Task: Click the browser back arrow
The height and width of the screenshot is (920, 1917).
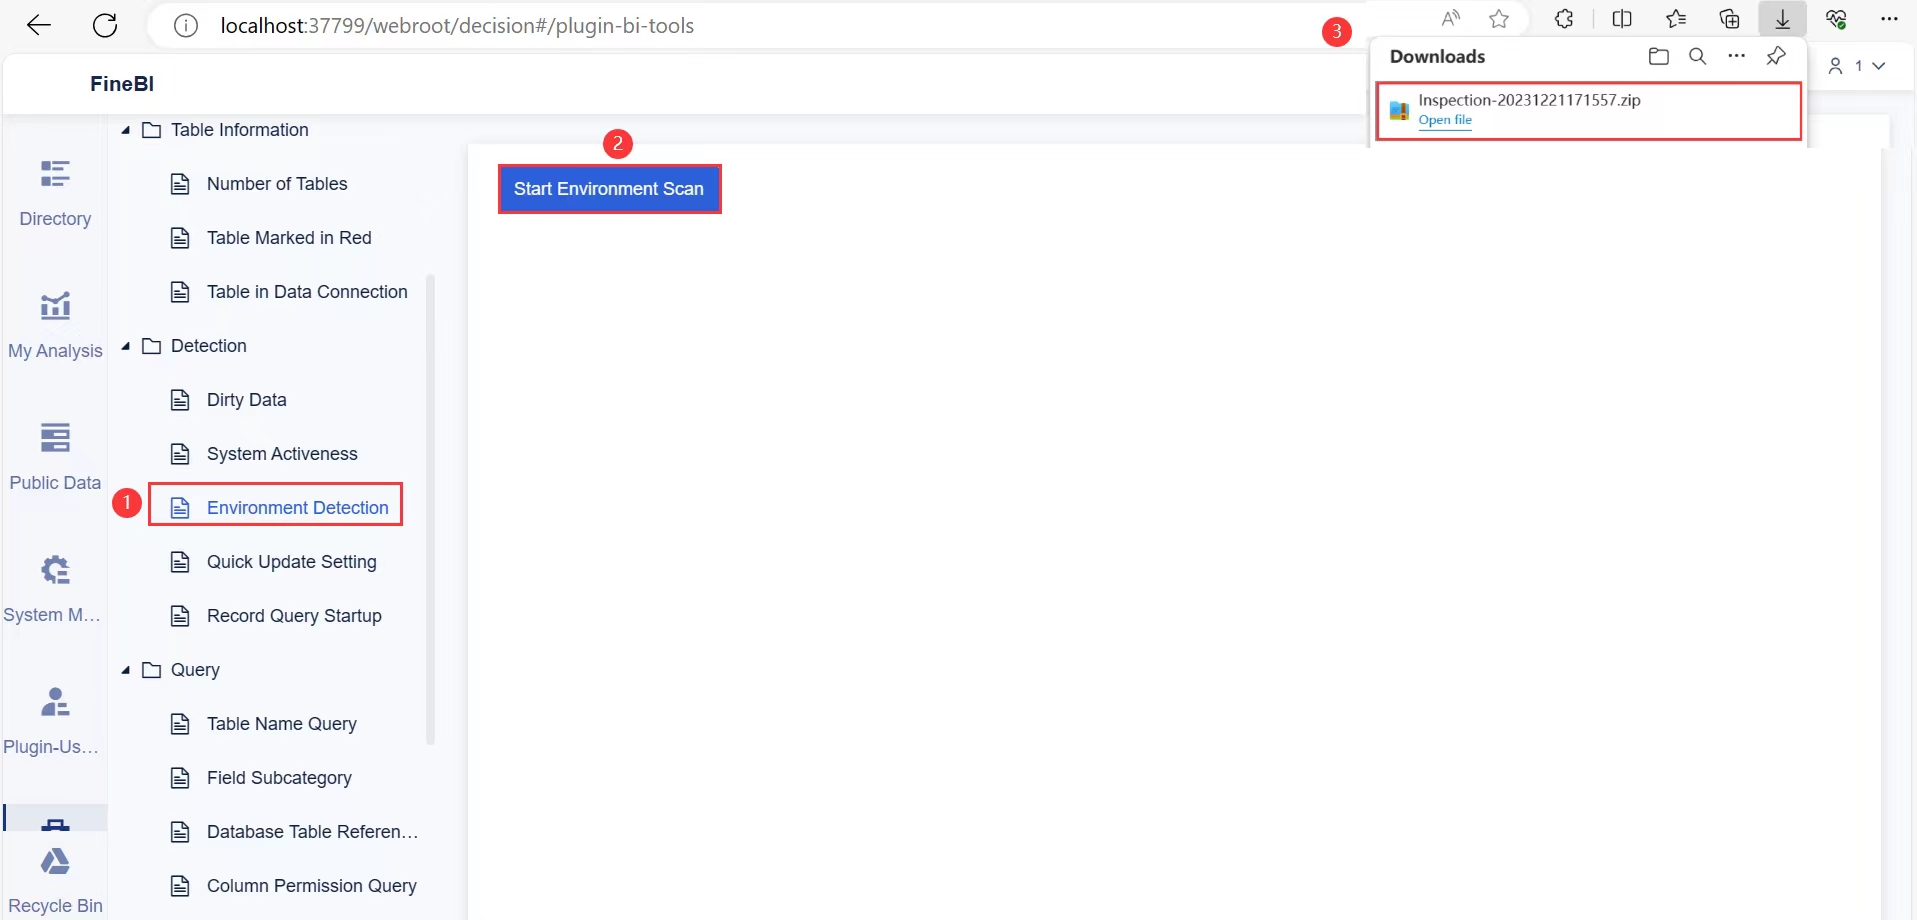Action: coord(39,25)
